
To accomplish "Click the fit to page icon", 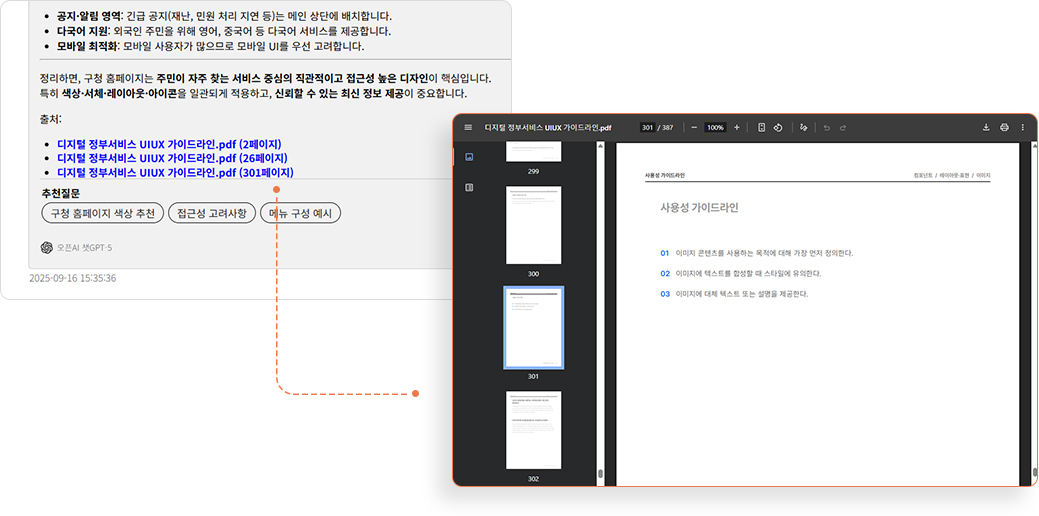I will click(761, 128).
